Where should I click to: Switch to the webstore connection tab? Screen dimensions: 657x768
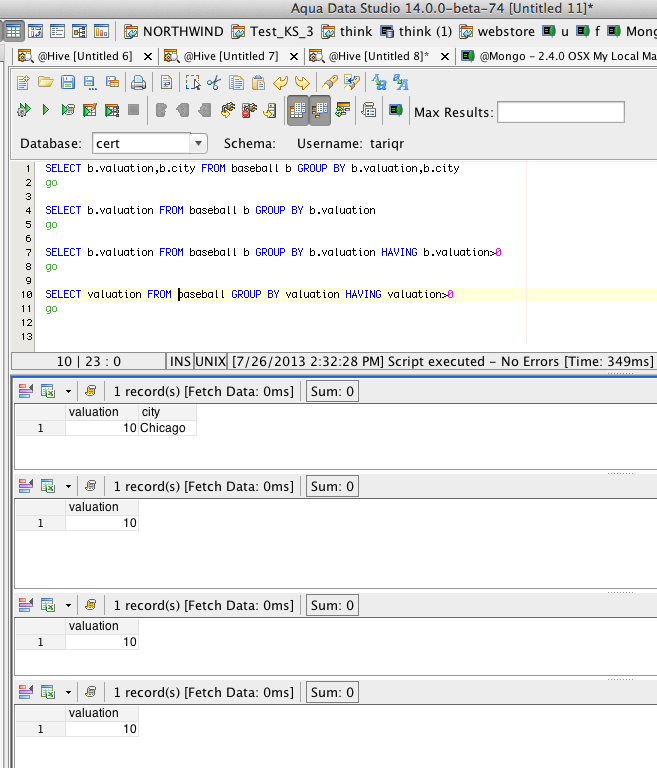pyautogui.click(x=497, y=32)
